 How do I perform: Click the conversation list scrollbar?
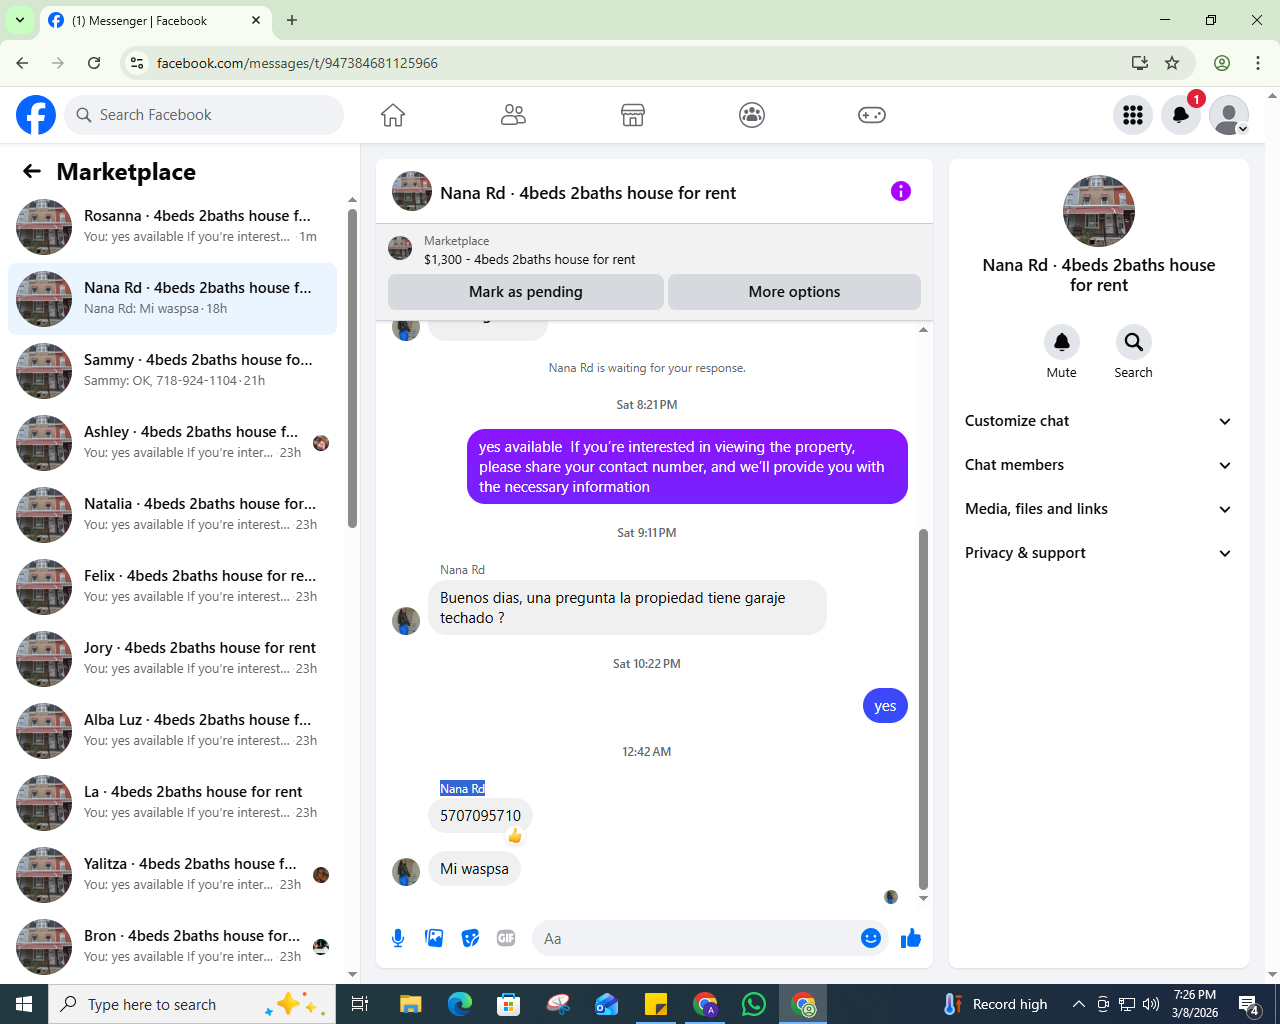click(352, 368)
